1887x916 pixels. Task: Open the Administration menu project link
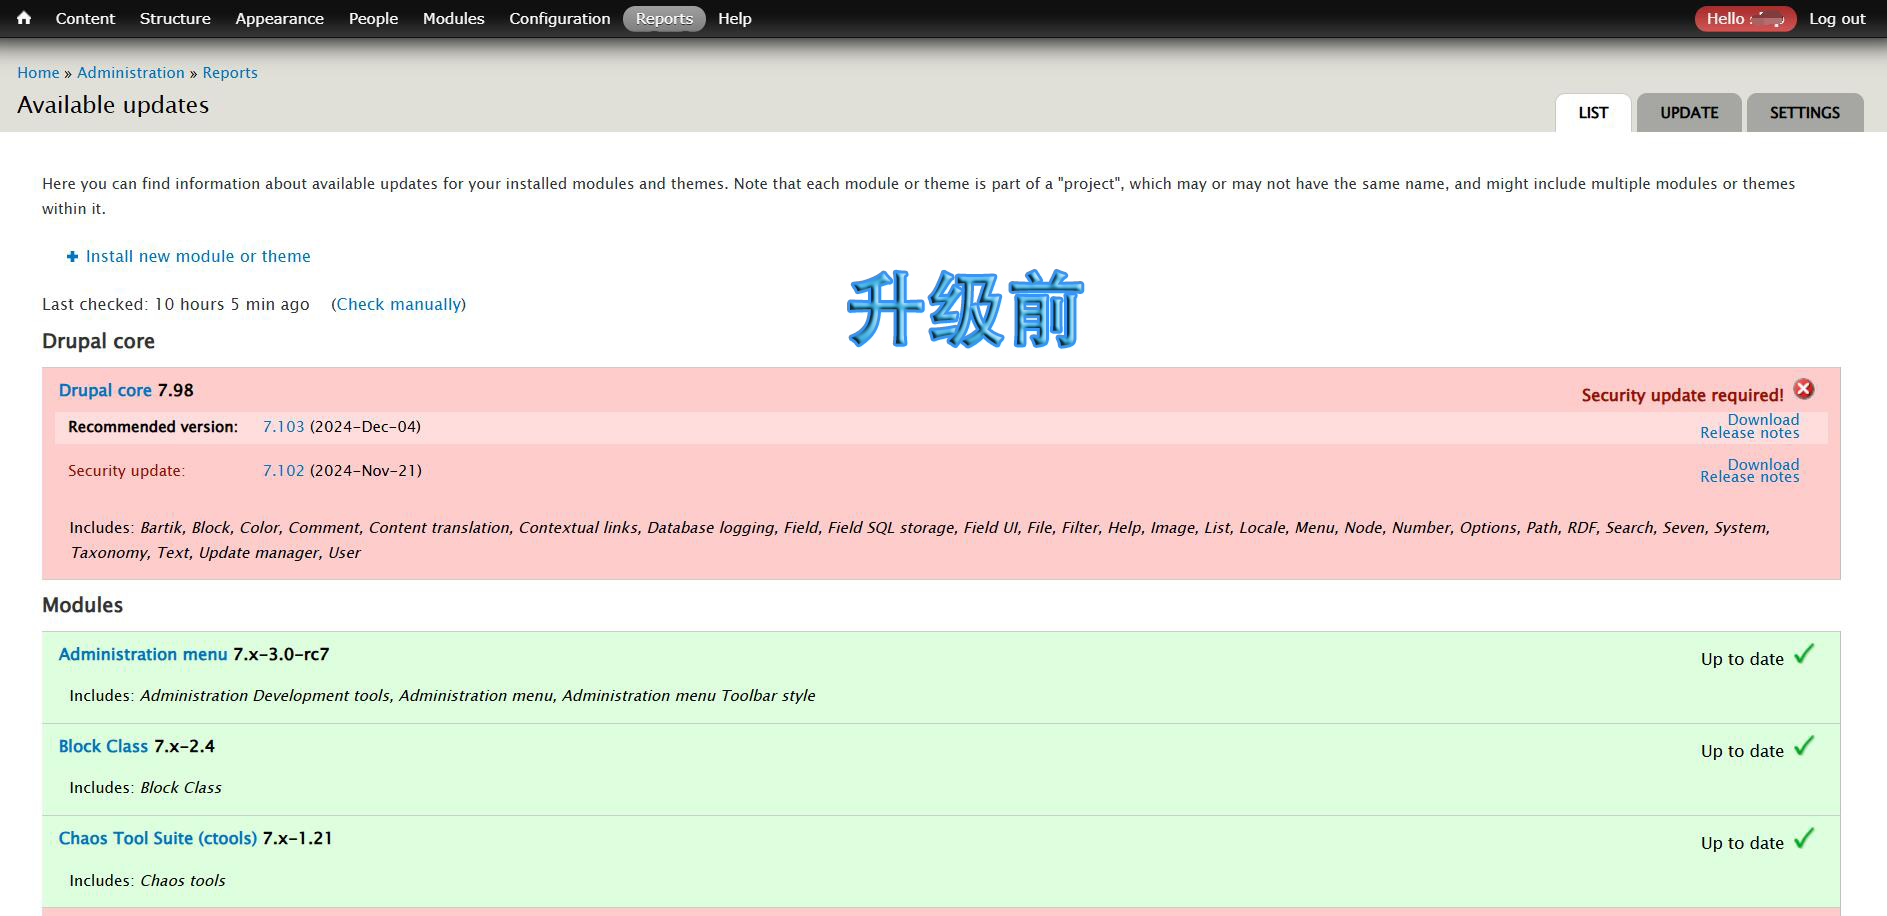click(143, 654)
